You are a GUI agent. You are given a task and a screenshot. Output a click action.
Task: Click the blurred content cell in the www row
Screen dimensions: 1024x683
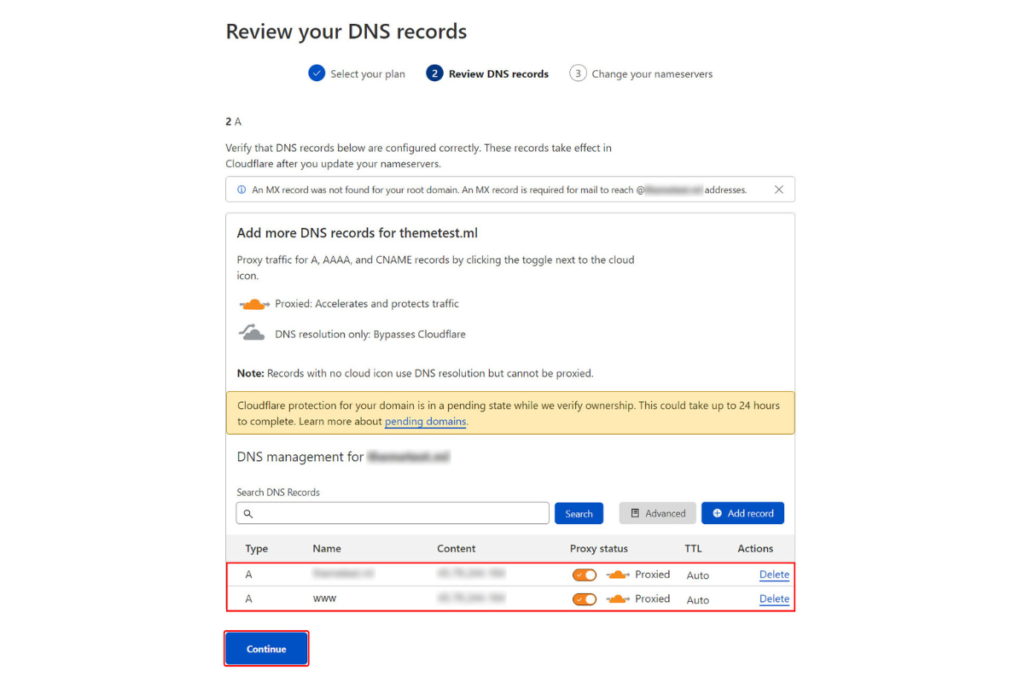tap(471, 598)
